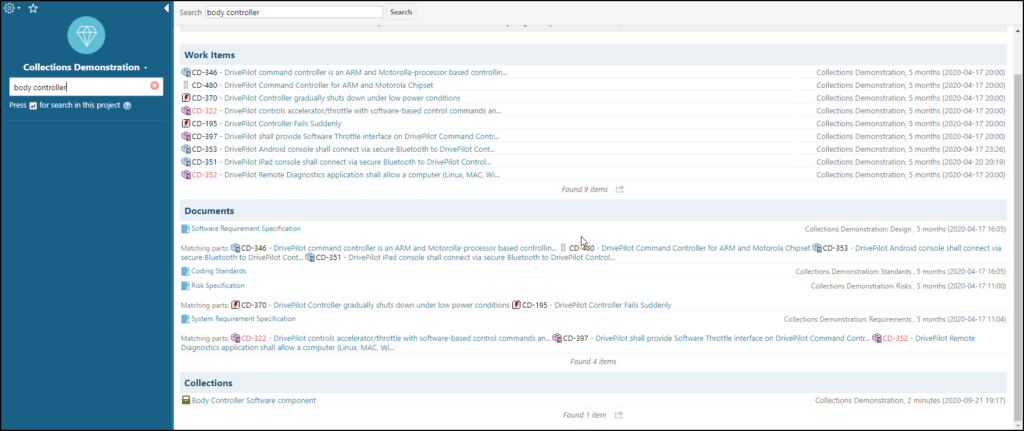This screenshot has height=431, width=1024.
Task: Open CD-195 link in Risk Specification matching parts
Action: (x=613, y=305)
